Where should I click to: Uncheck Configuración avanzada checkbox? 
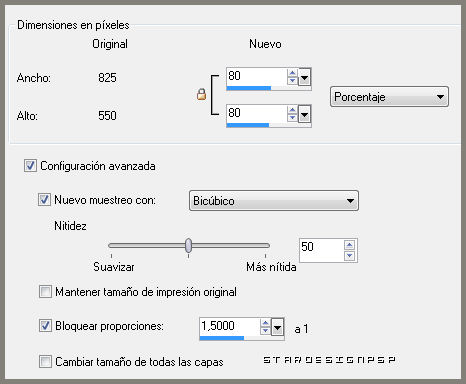pyautogui.click(x=30, y=166)
